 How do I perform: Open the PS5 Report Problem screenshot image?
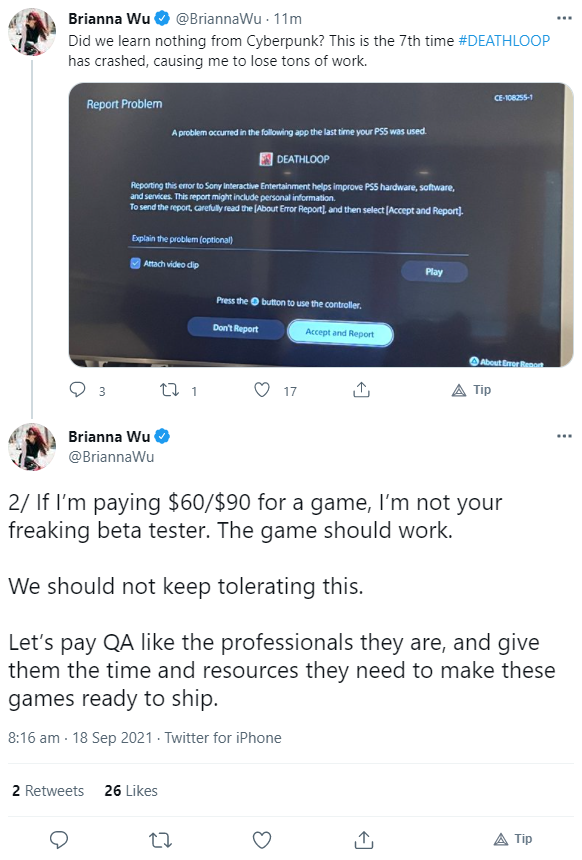click(x=321, y=225)
